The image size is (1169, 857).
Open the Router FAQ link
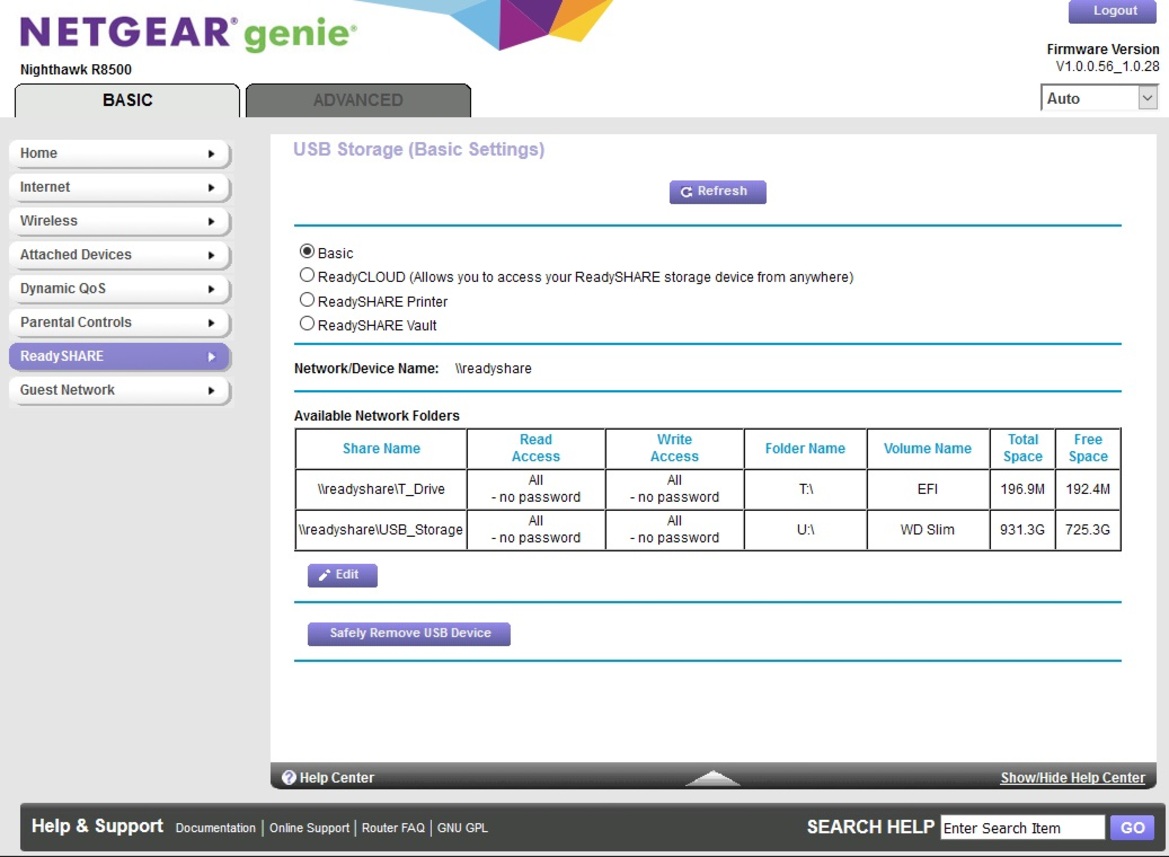point(393,828)
